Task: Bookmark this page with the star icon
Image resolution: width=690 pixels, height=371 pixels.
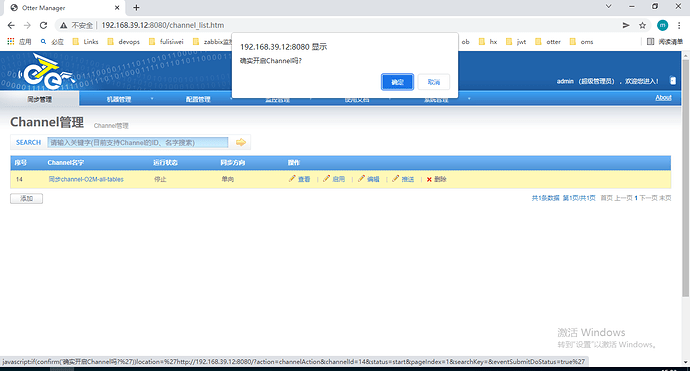Action: click(x=642, y=25)
